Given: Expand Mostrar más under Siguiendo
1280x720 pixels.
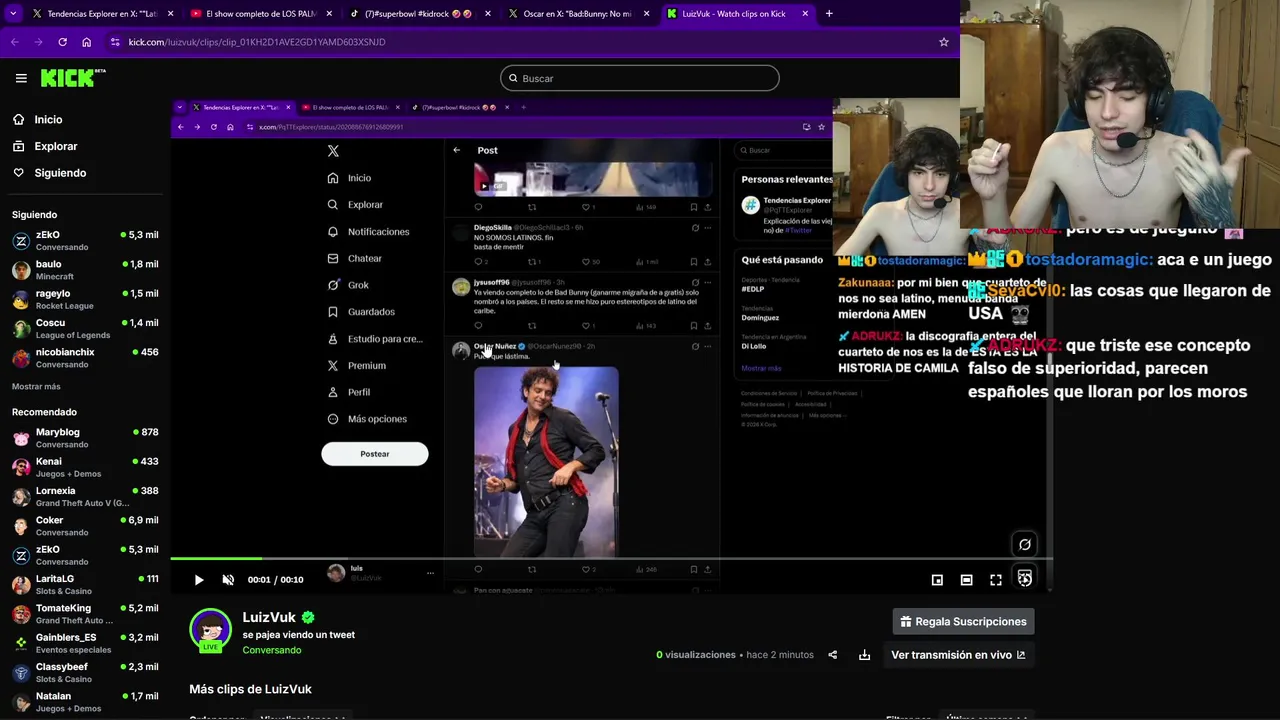Looking at the screenshot, I should [x=36, y=387].
